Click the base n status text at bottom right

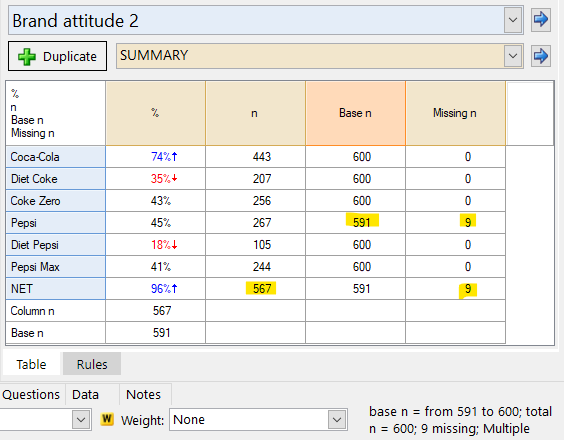tap(460, 420)
